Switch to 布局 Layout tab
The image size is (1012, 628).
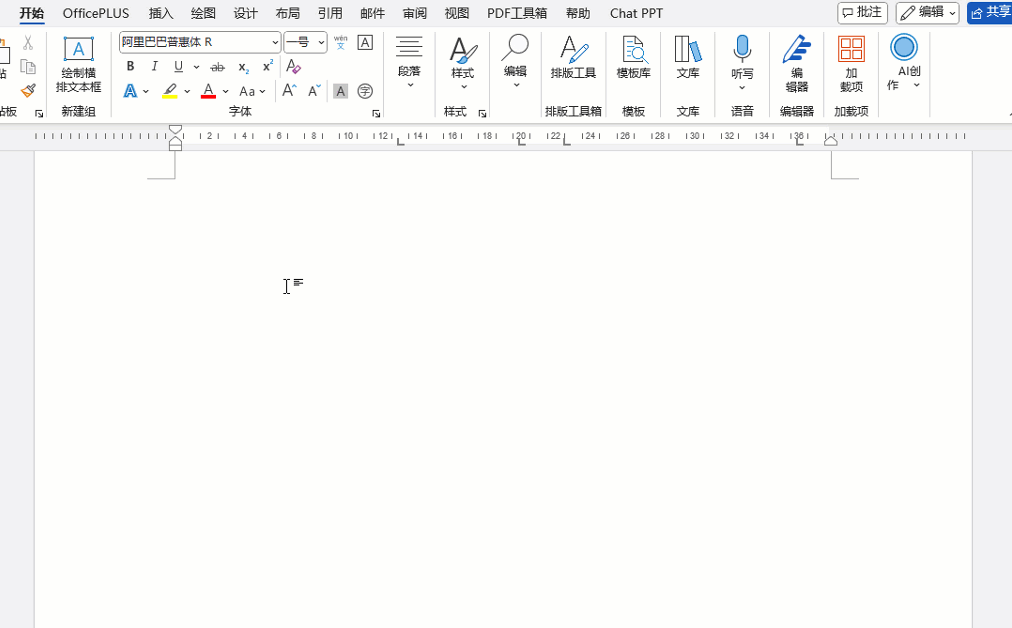pyautogui.click(x=288, y=14)
